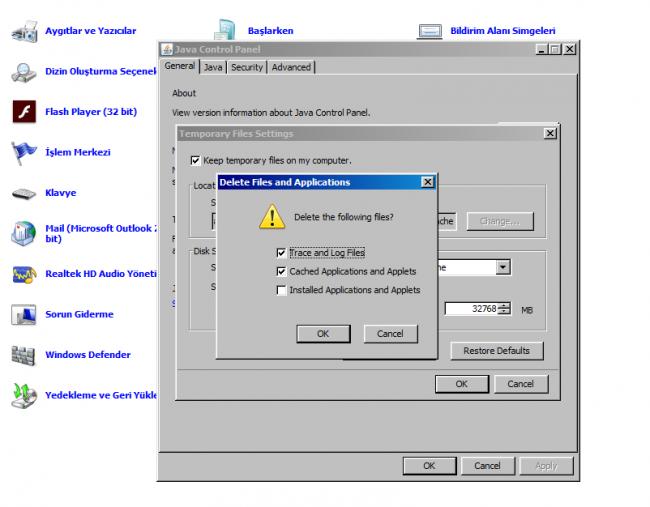The width and height of the screenshot is (650, 507).
Task: Open Yedekleme ve Geri Yükleme link
Action: 101,395
